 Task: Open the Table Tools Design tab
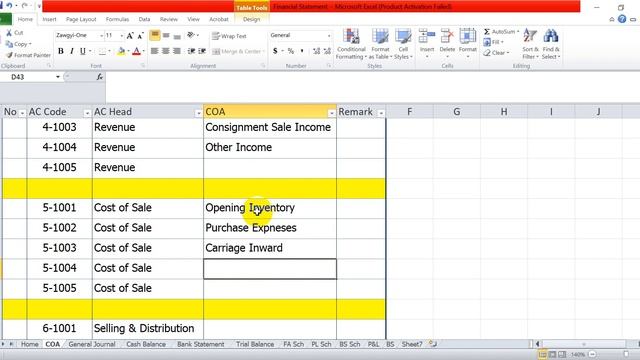(251, 19)
